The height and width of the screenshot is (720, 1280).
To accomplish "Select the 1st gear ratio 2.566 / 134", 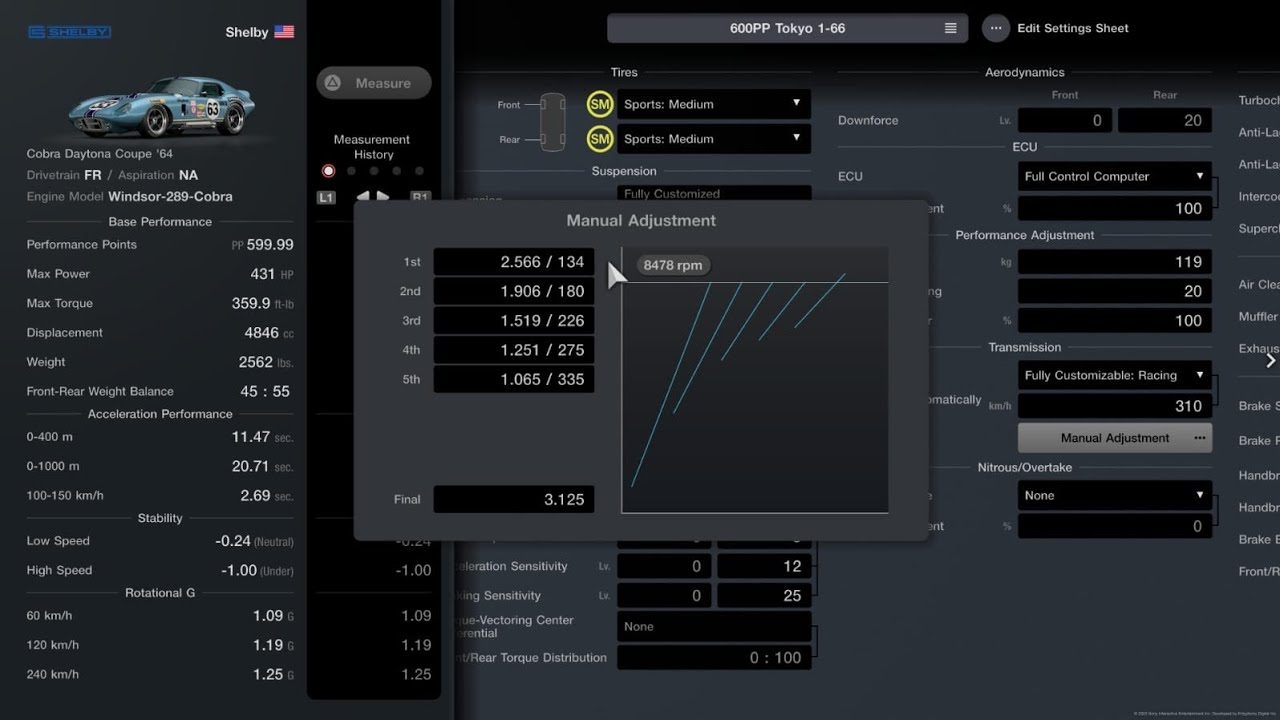I will click(514, 262).
